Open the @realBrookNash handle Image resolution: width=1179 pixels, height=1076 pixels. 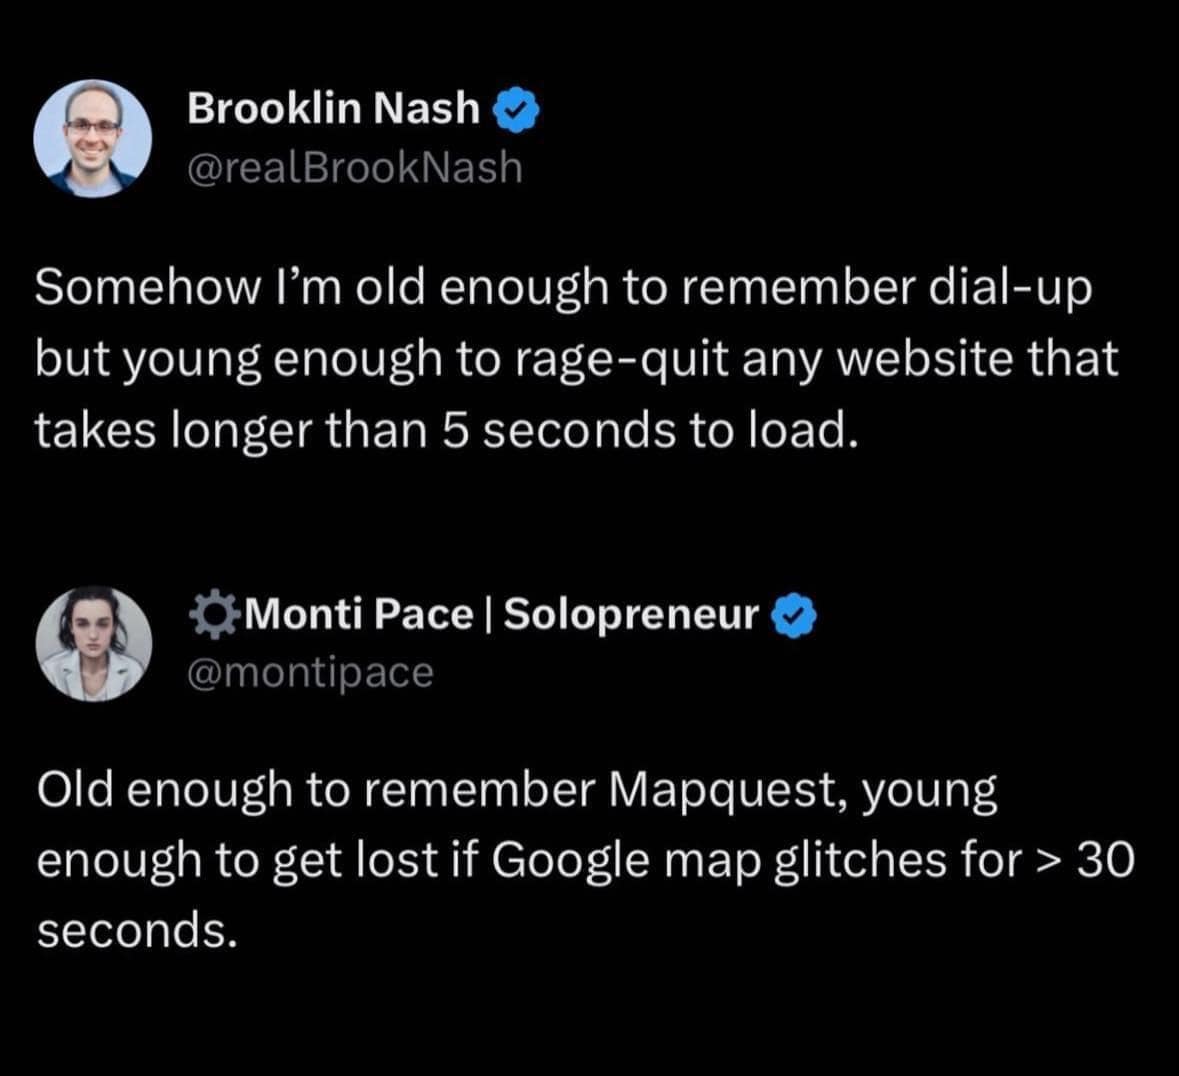pyautogui.click(x=354, y=167)
